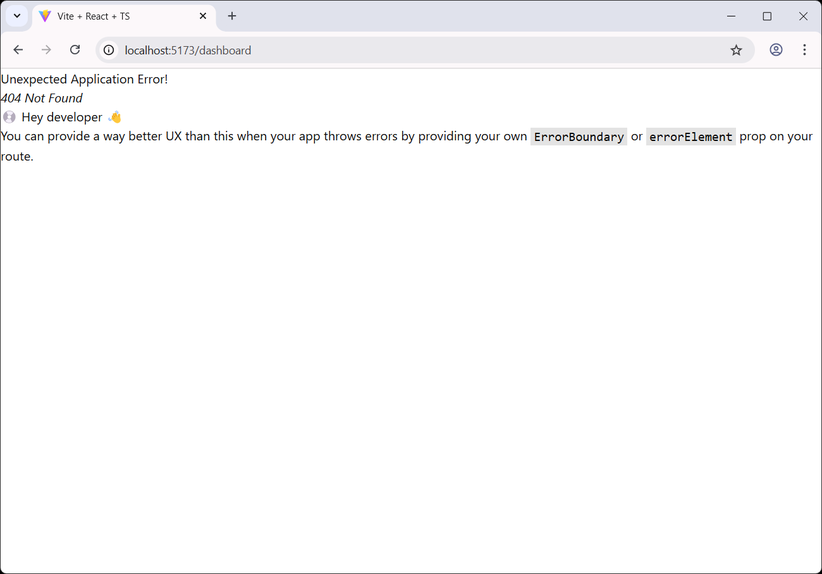Bookmark this page with the star
This screenshot has width=822, height=574.
[736, 50]
